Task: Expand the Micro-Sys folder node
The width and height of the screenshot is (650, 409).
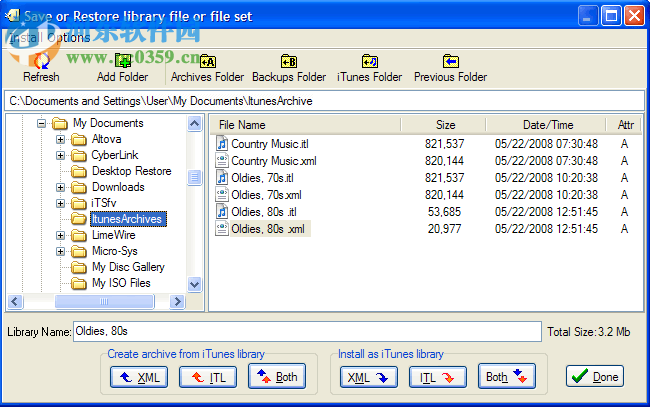Action: tap(60, 252)
